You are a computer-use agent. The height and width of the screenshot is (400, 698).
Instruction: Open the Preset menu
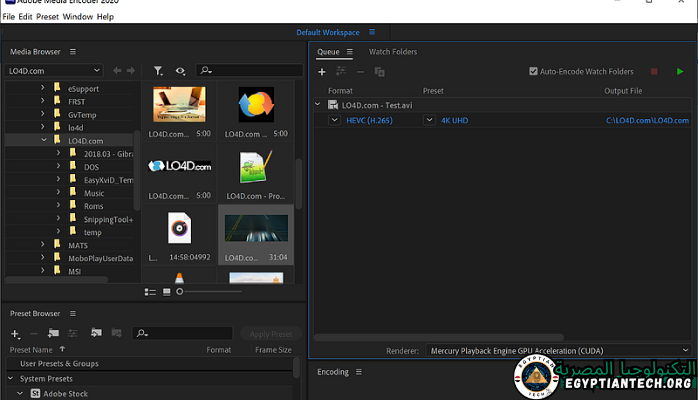[x=47, y=17]
